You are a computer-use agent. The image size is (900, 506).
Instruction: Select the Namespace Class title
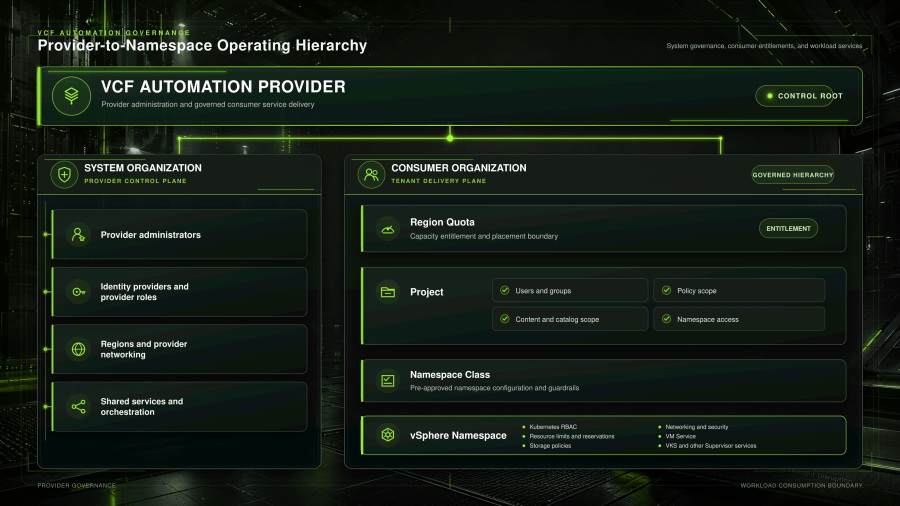click(x=450, y=375)
